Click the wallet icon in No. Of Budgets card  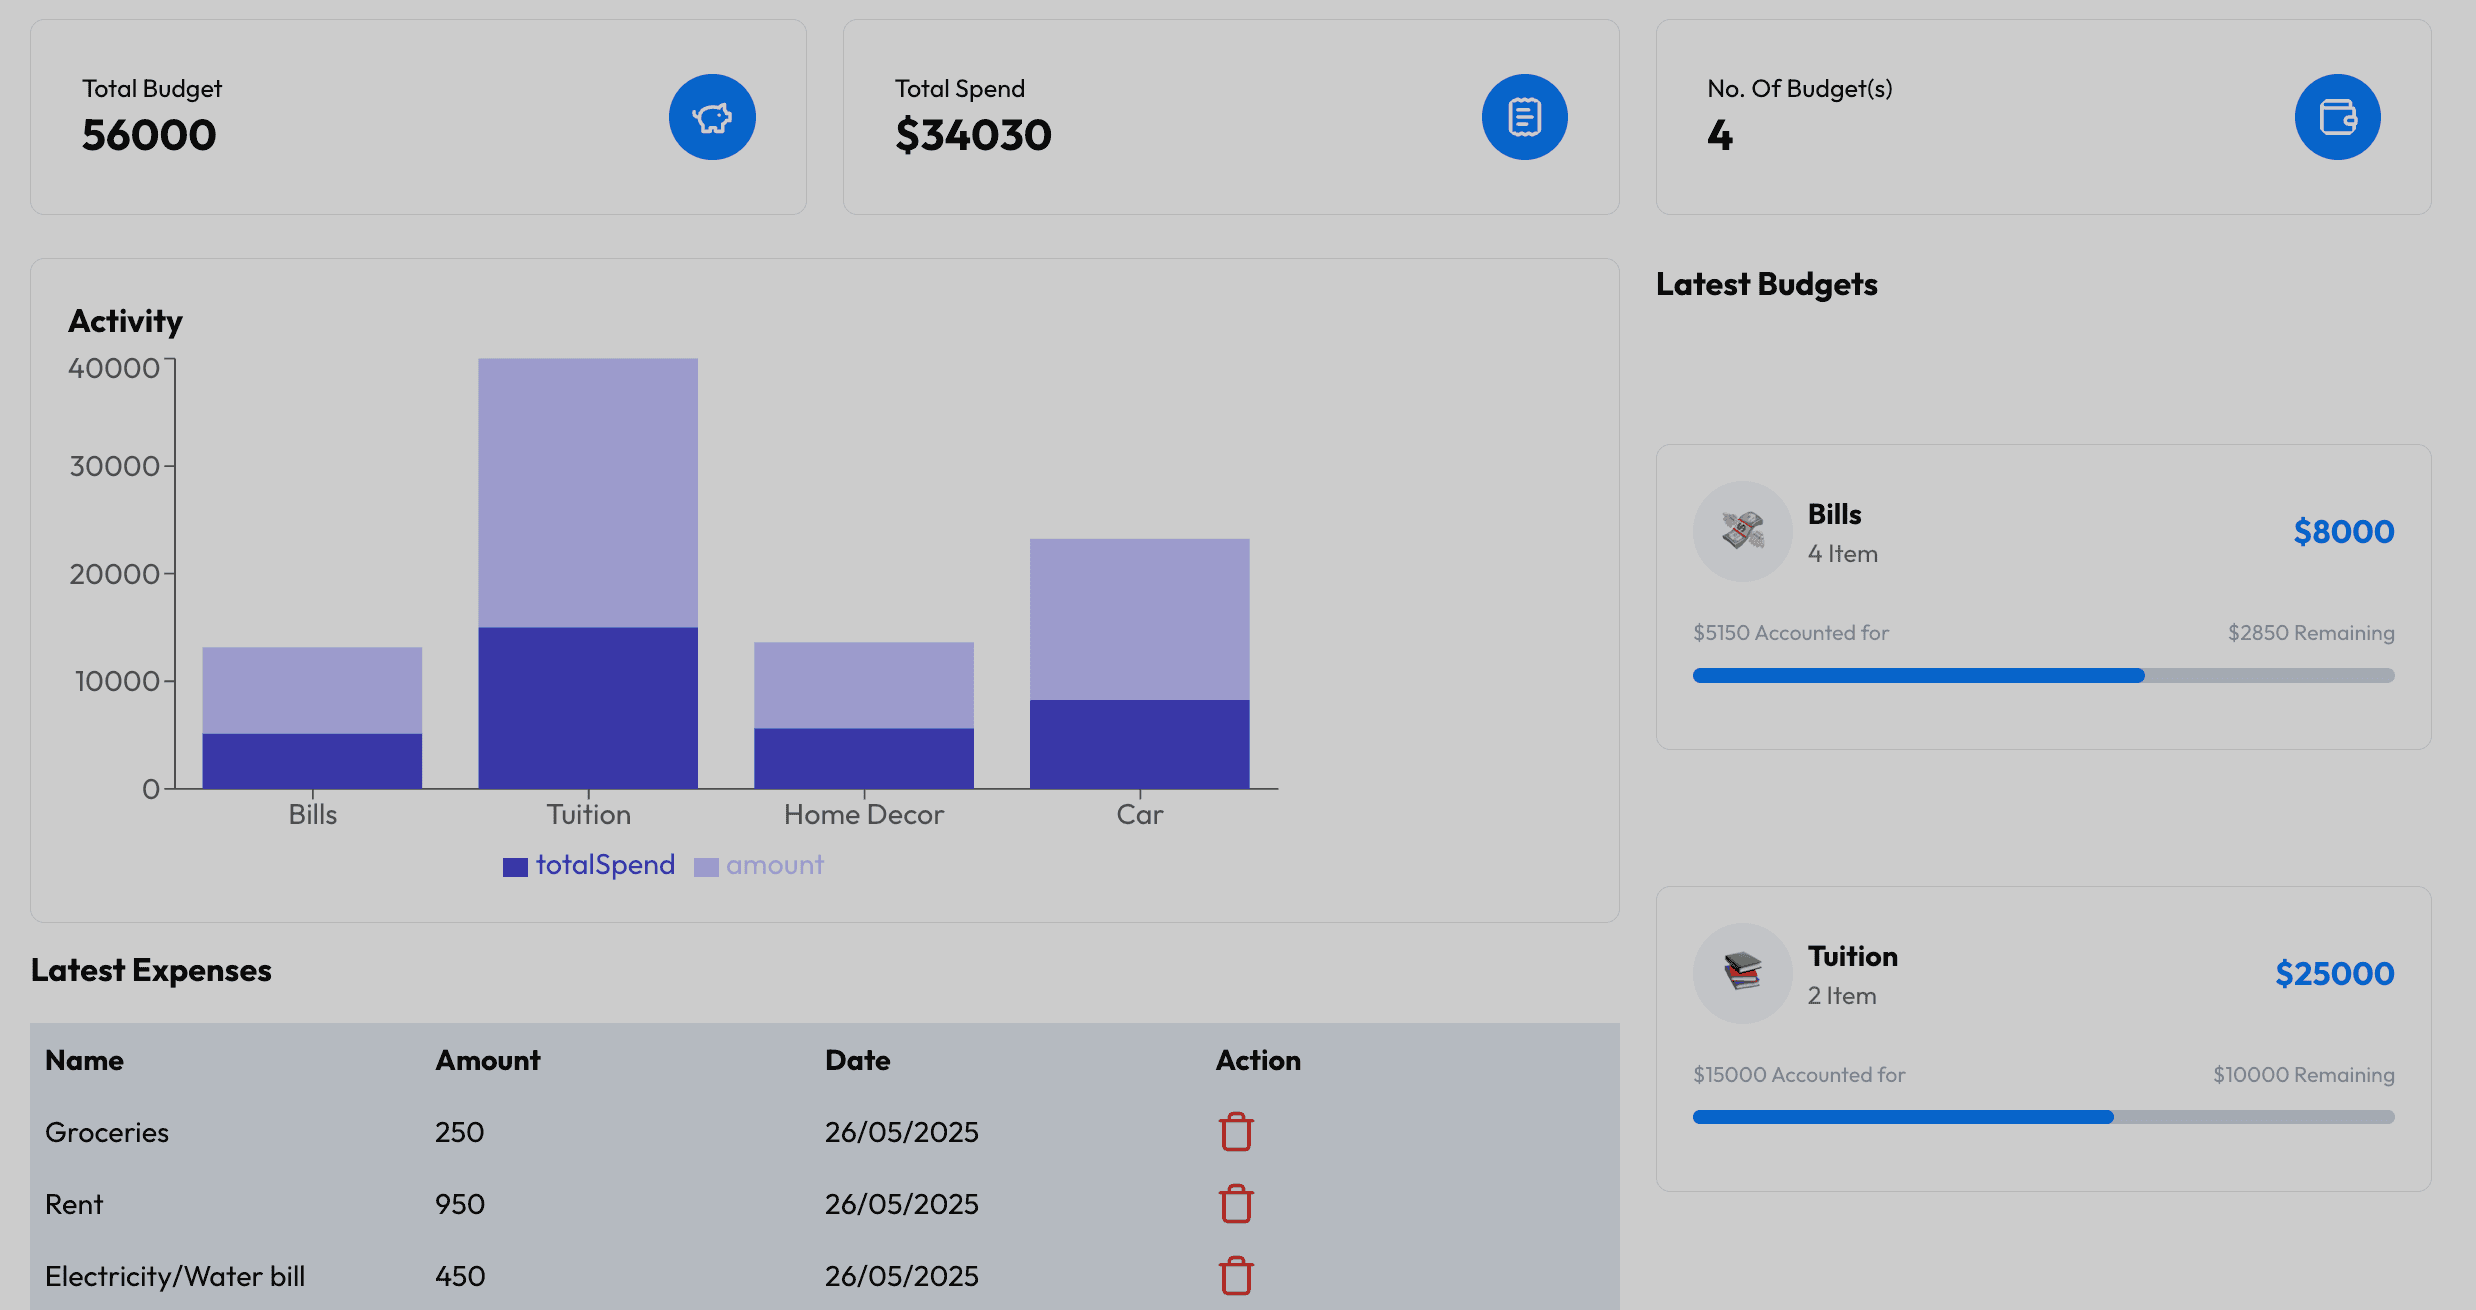tap(2337, 117)
